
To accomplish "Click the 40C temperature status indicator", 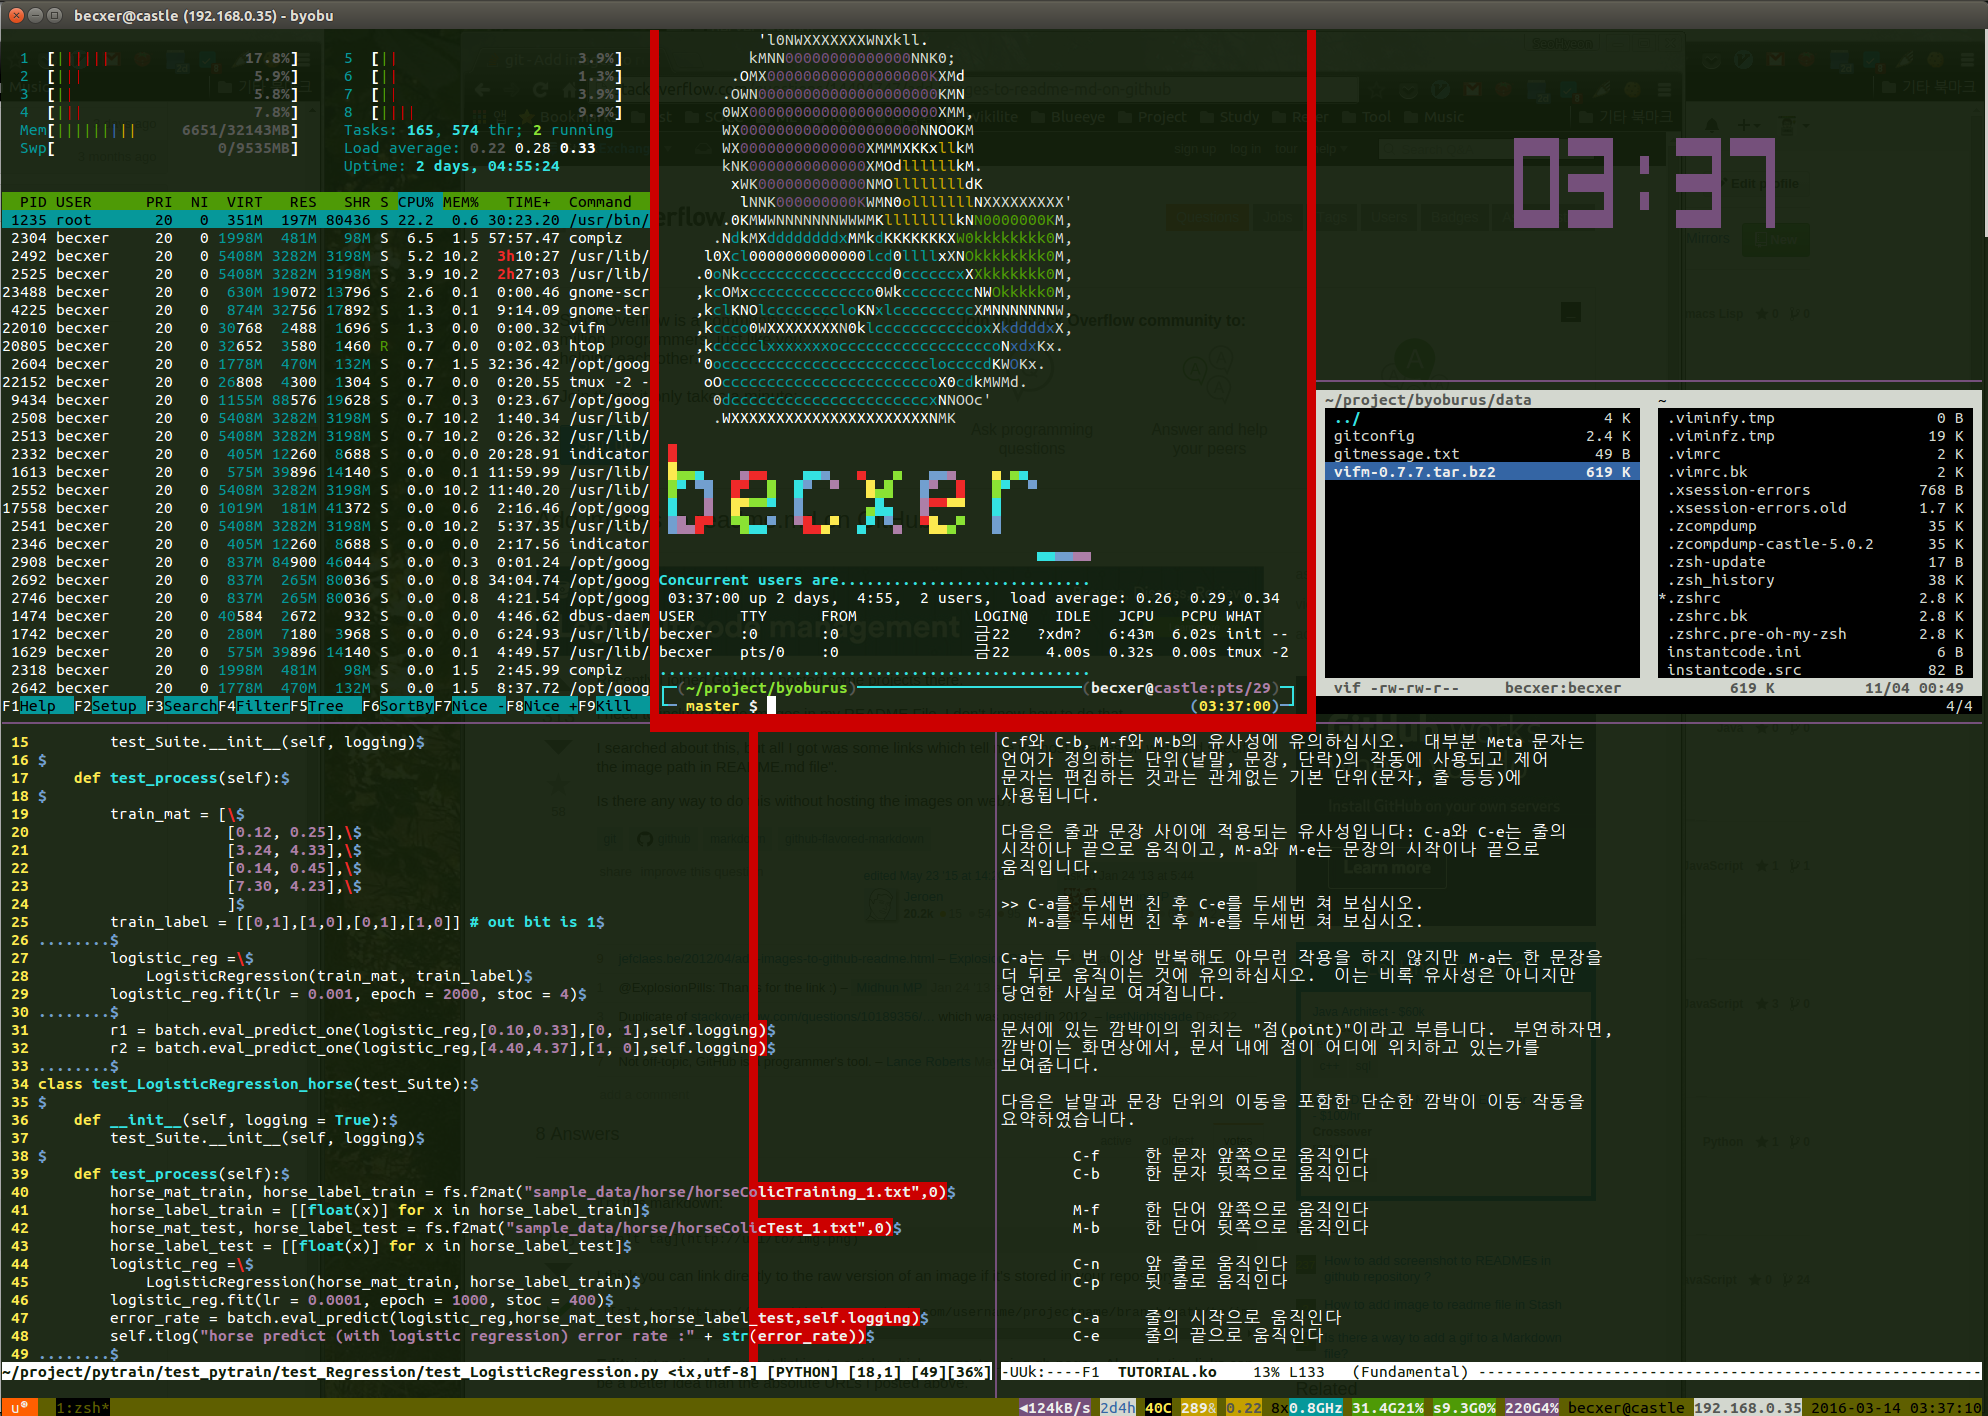I will 1158,1407.
